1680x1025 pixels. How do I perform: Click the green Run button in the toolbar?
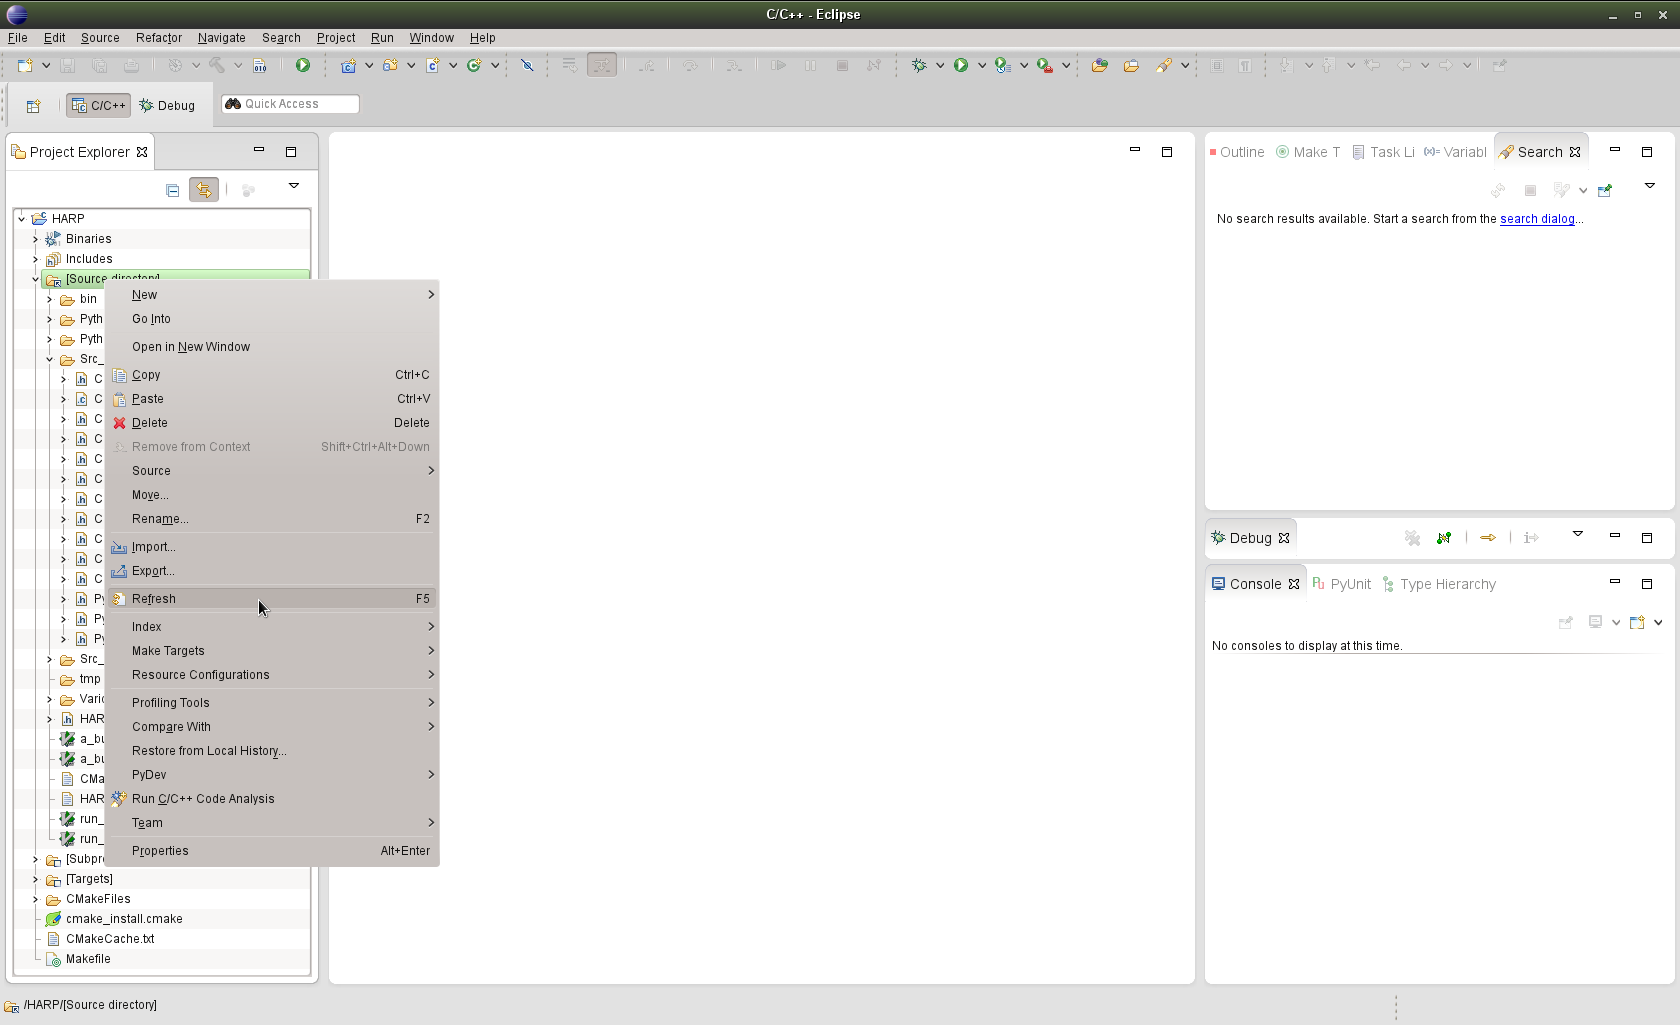coord(960,65)
